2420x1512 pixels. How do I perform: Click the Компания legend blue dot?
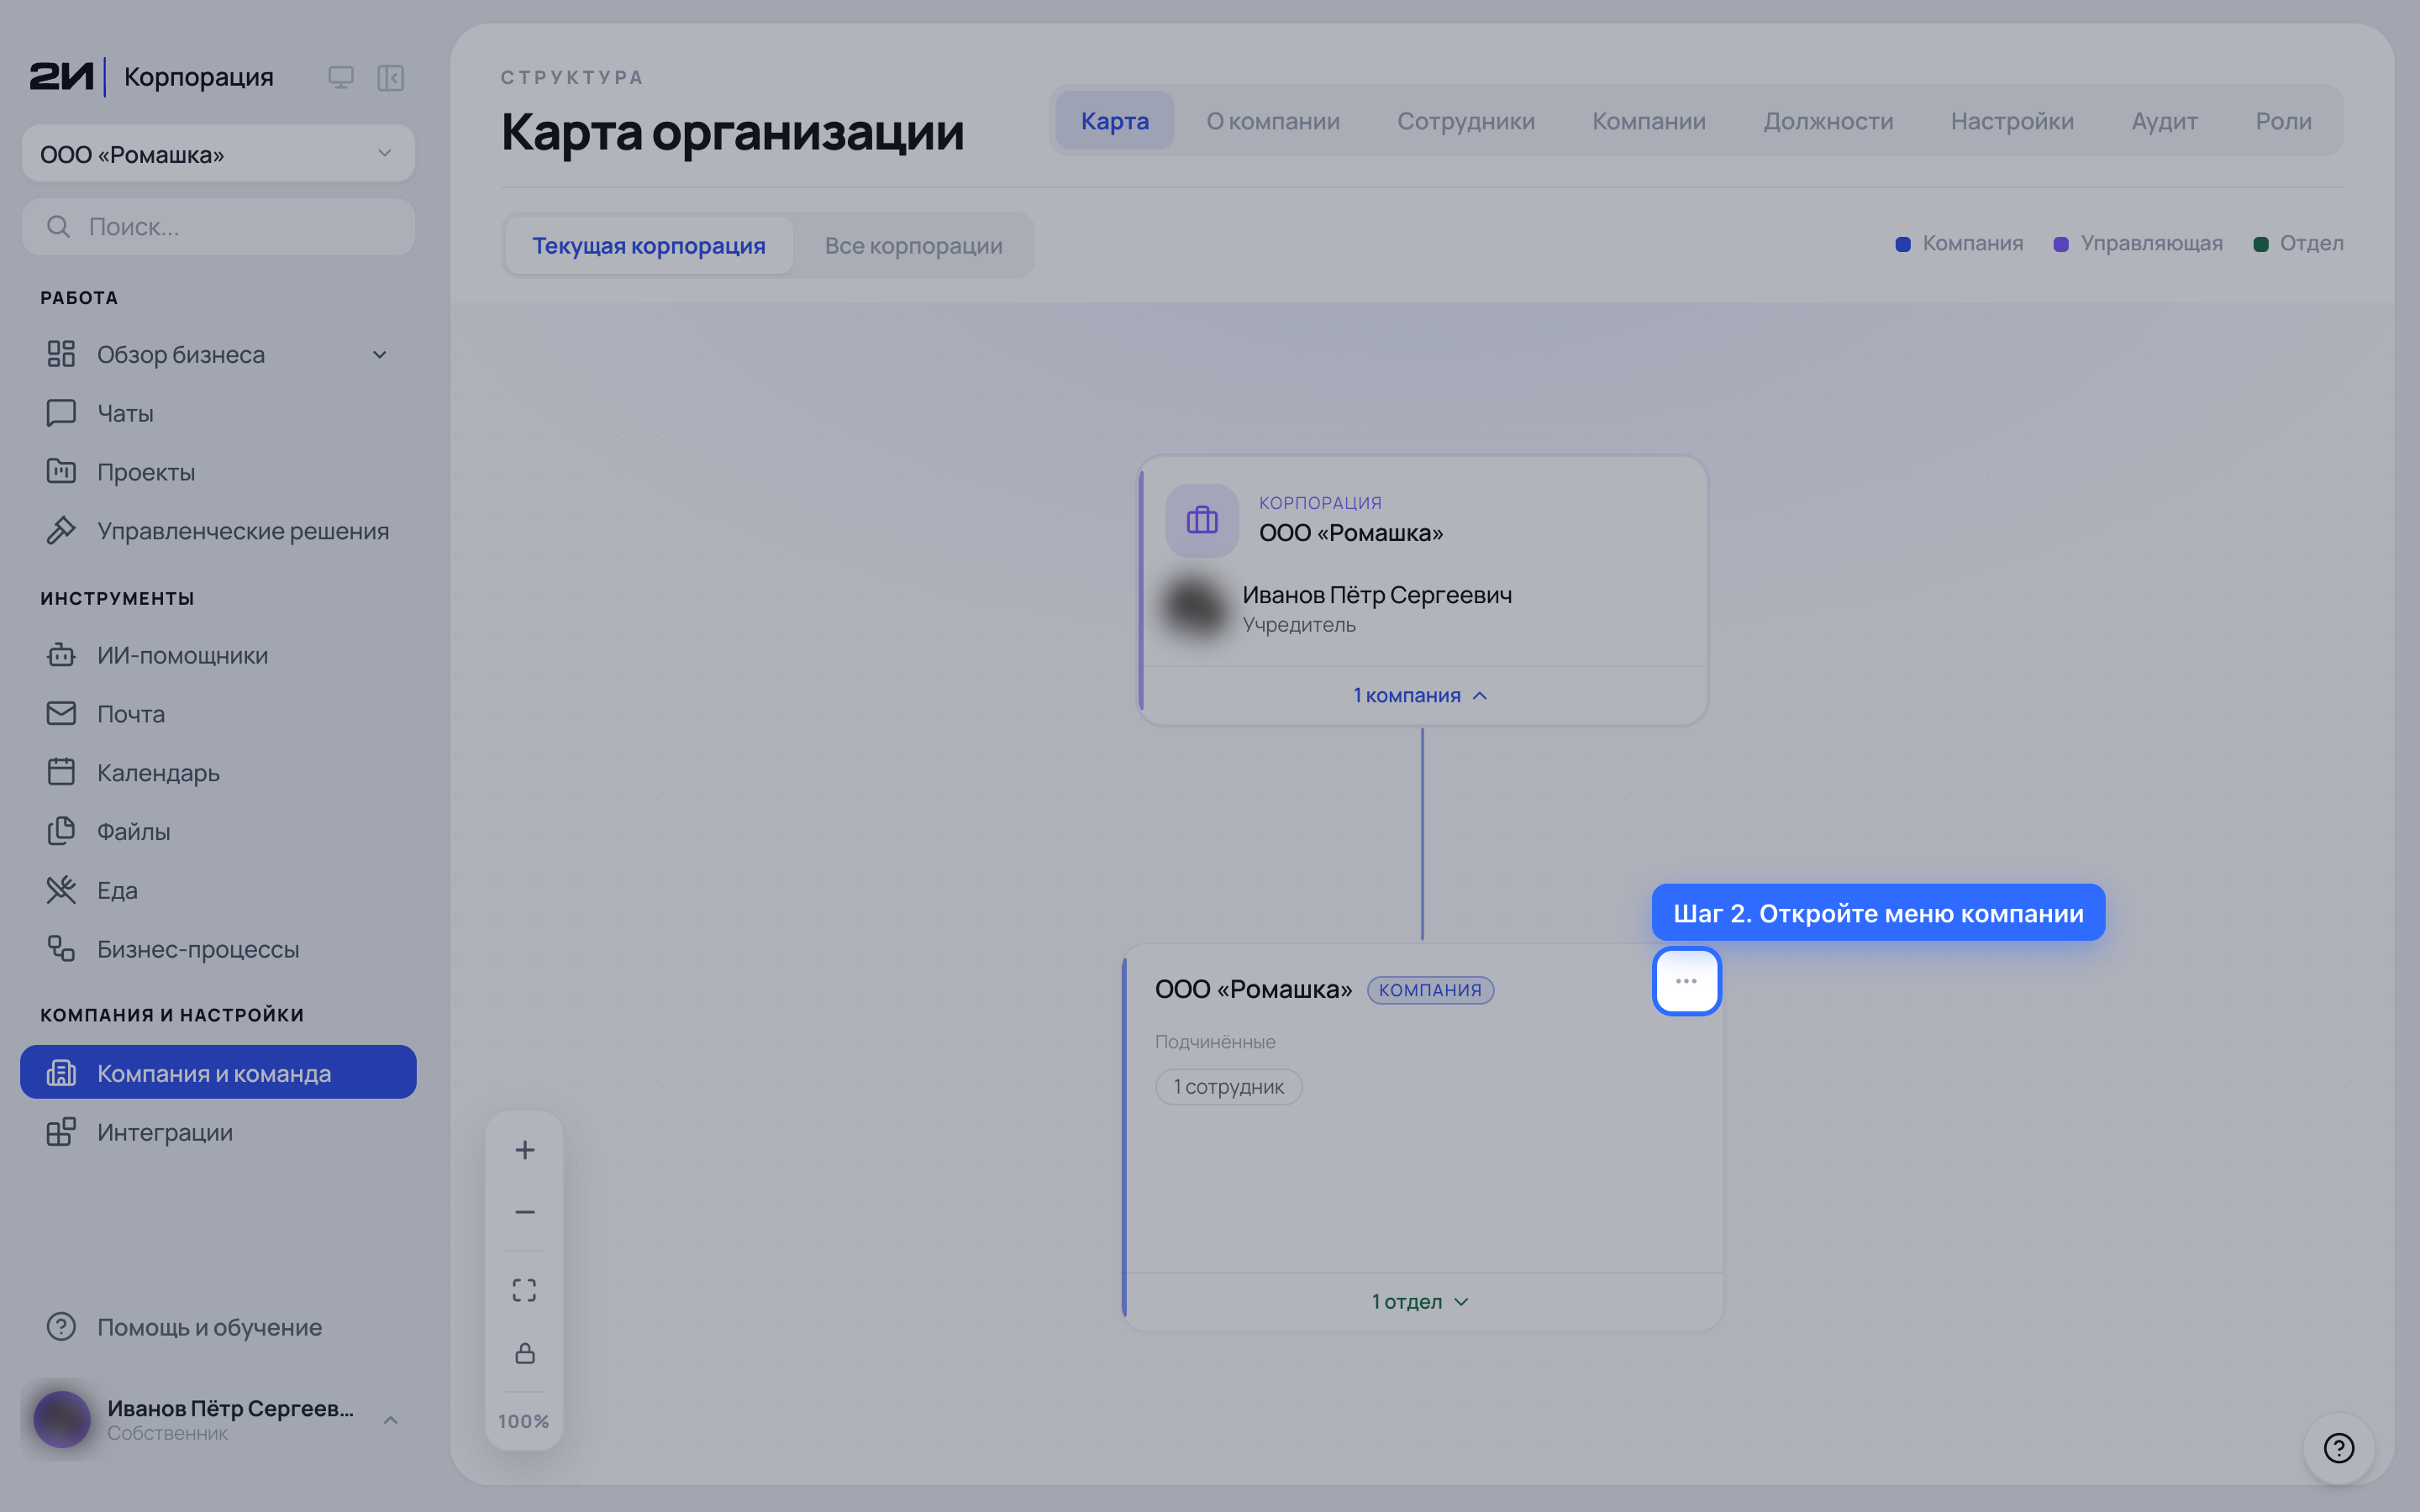point(1903,244)
